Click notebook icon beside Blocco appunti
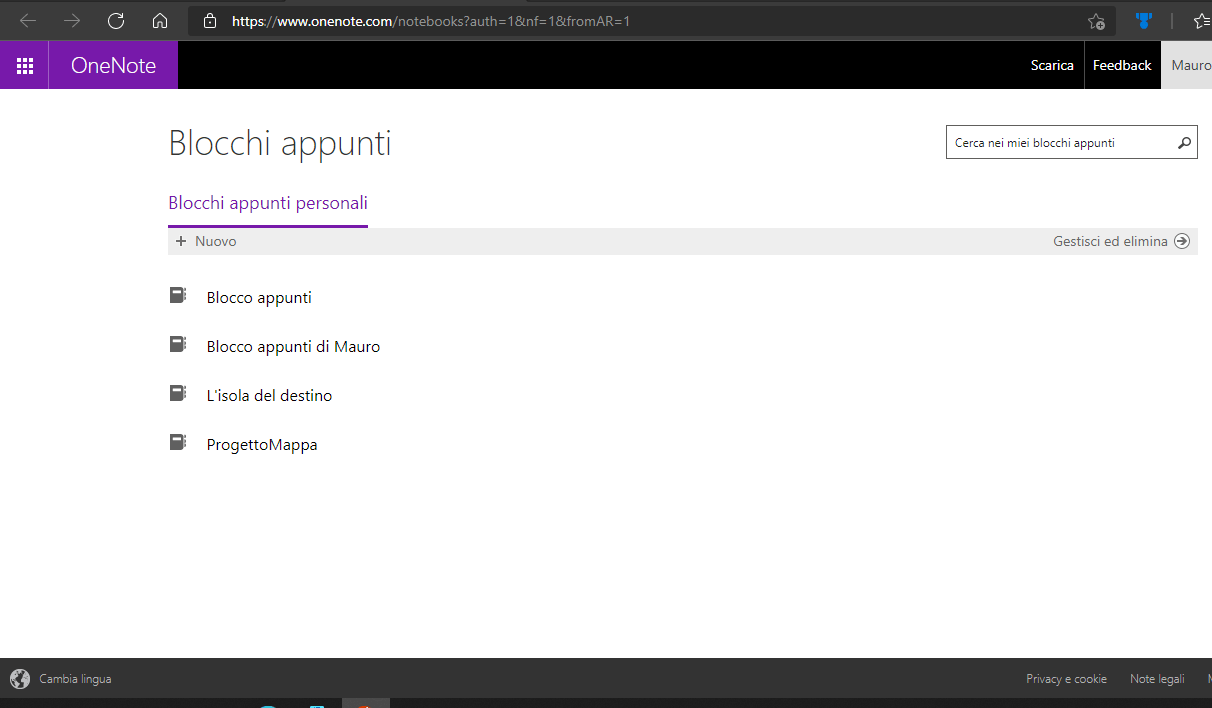This screenshot has height=708, width=1212. (178, 296)
